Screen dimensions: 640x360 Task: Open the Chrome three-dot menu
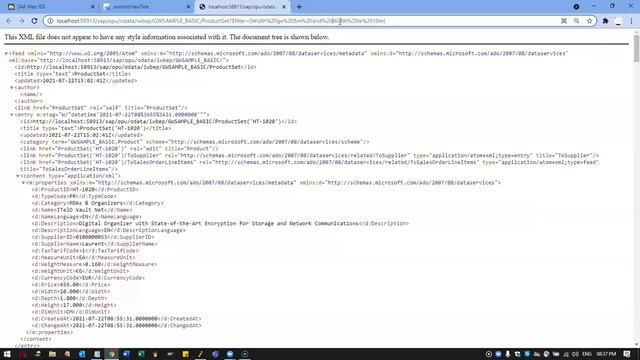coord(631,21)
